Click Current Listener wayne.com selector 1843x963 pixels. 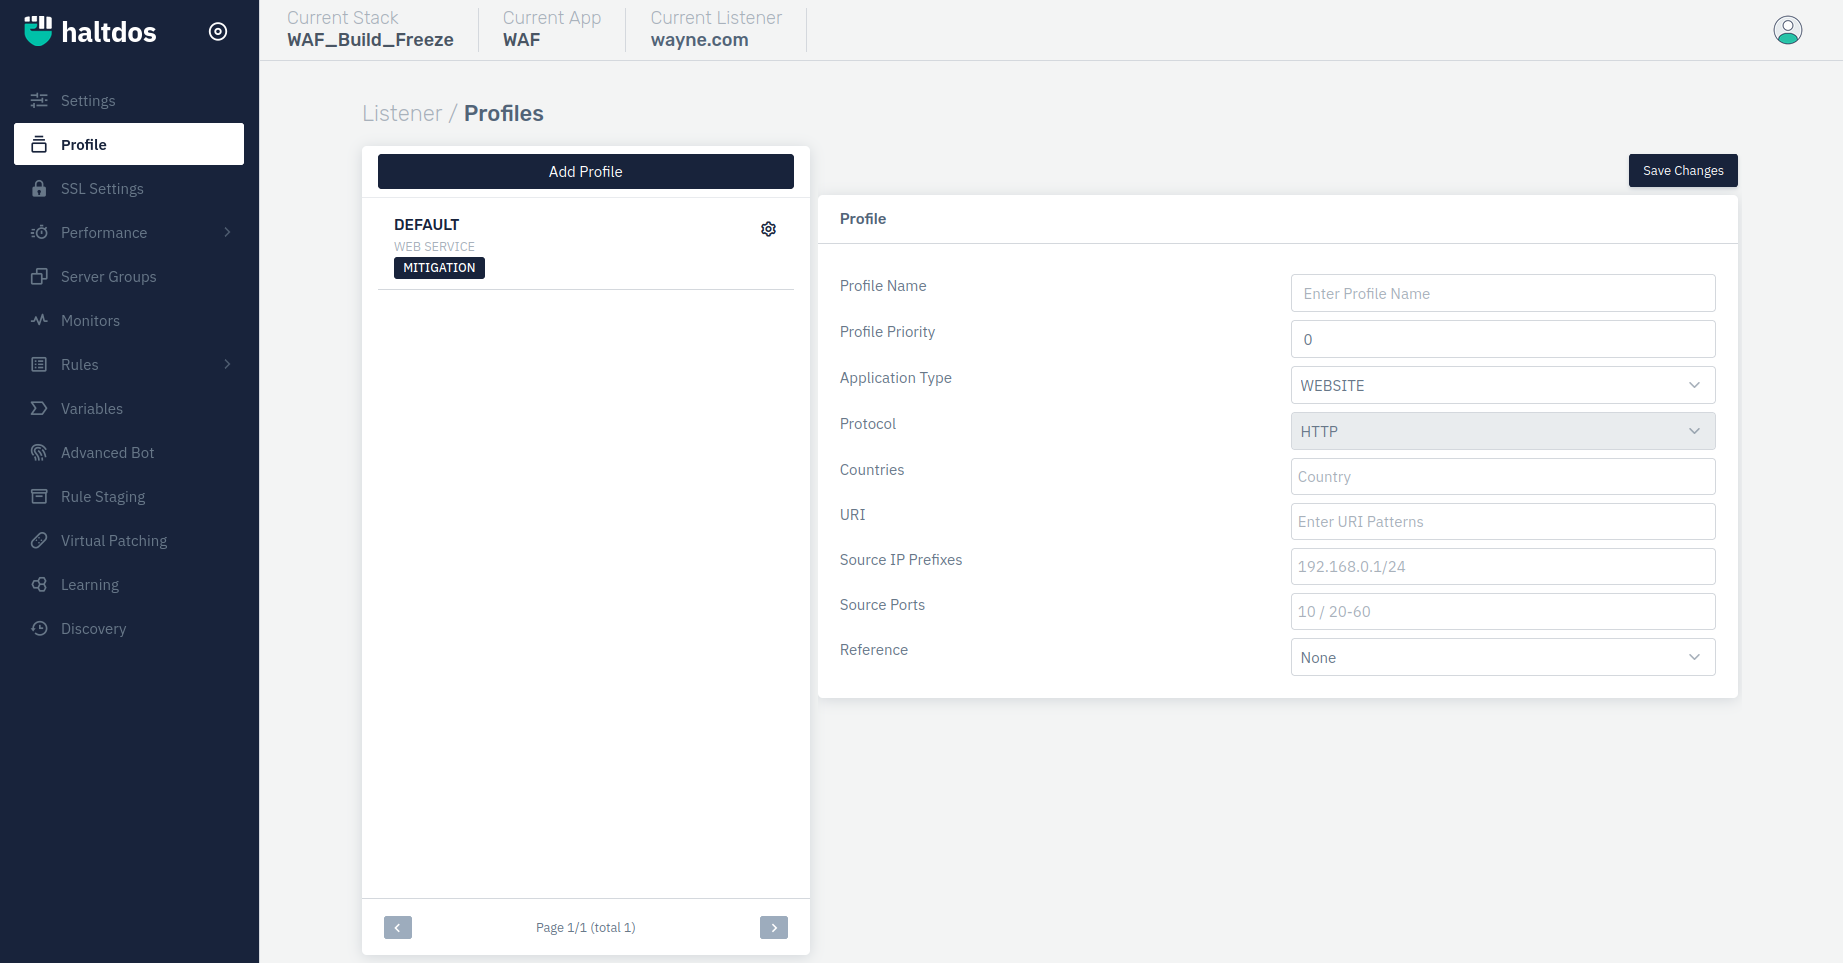point(716,29)
